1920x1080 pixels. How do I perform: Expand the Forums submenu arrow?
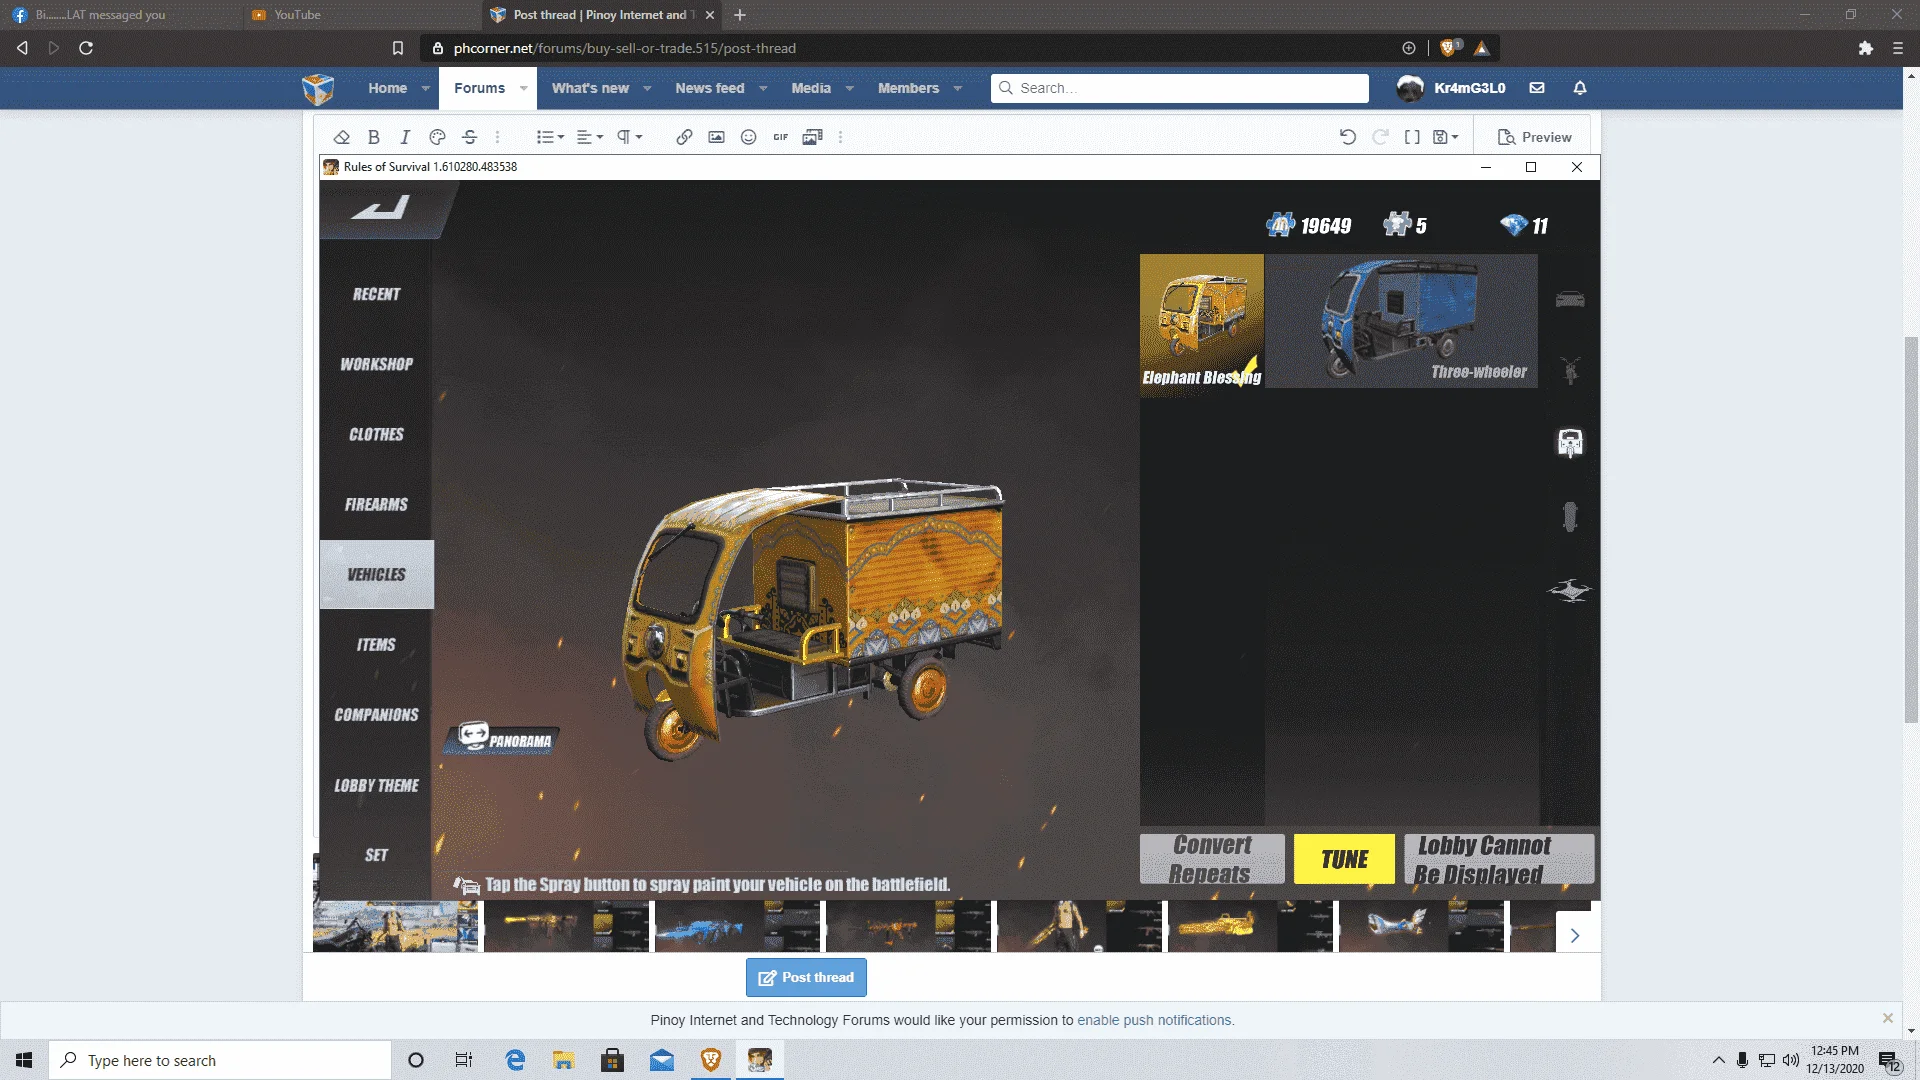tap(524, 88)
